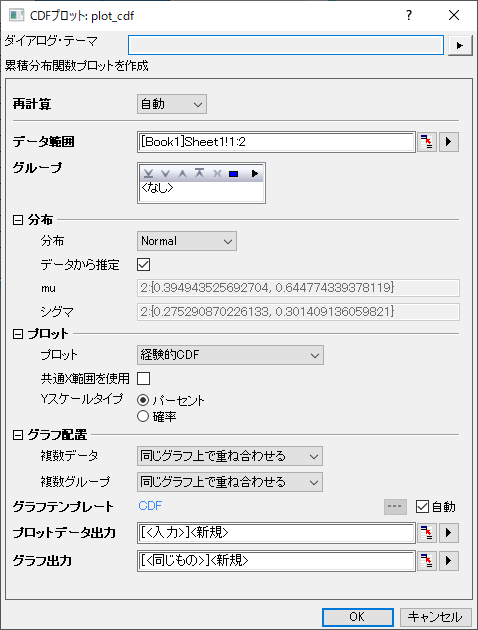
Task: Click move-to-bottom icon in グループ toolbar
Action: pos(149,174)
